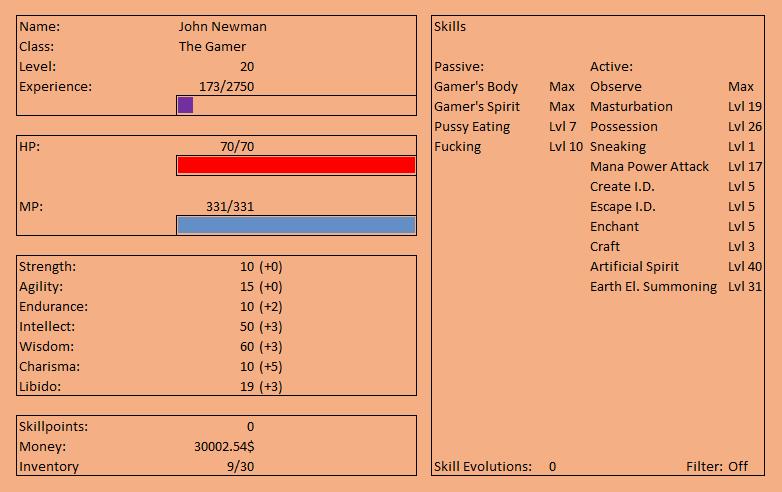Viewport: 782px width, 492px height.
Task: Click the Charisma bonus (+5)
Action: point(271,366)
